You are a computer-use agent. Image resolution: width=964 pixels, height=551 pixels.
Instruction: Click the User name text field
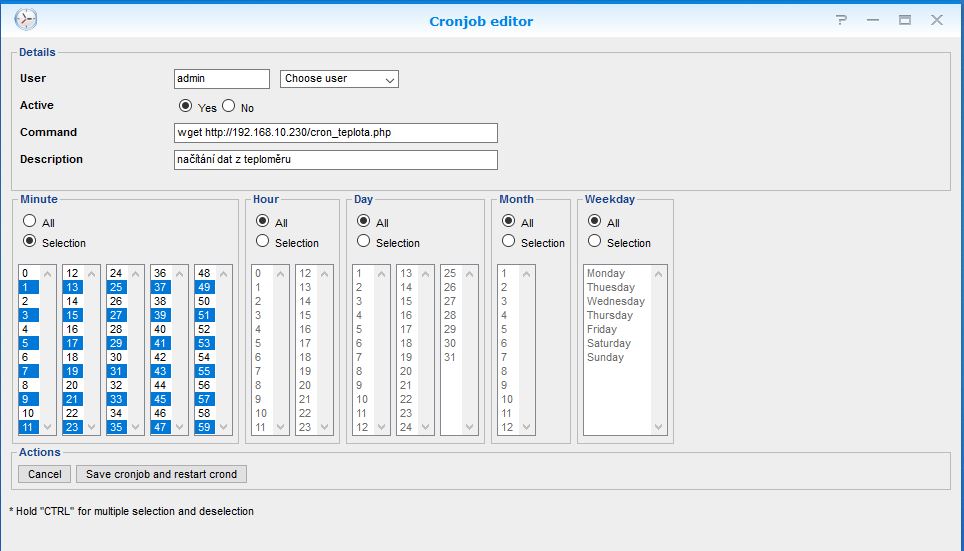[221, 79]
